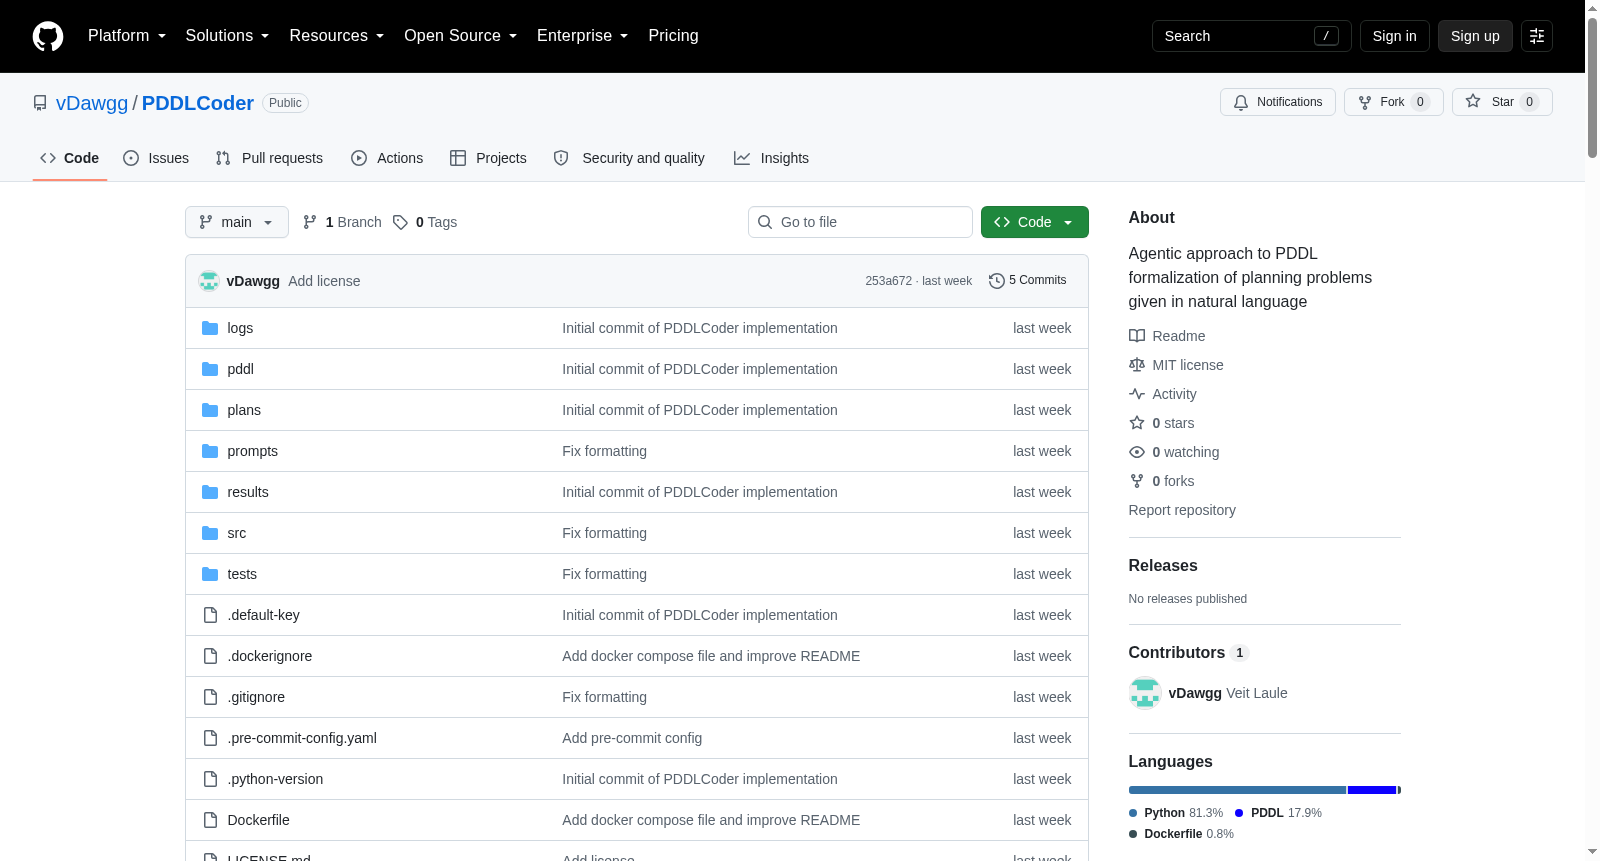Viewport: 1600px width, 861px height.
Task: Open the Releases heading link
Action: pos(1163,566)
